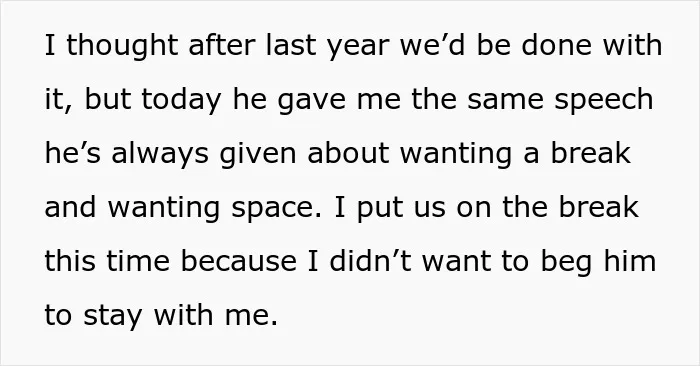Select the word "after" in the paragraph

click(x=222, y=45)
